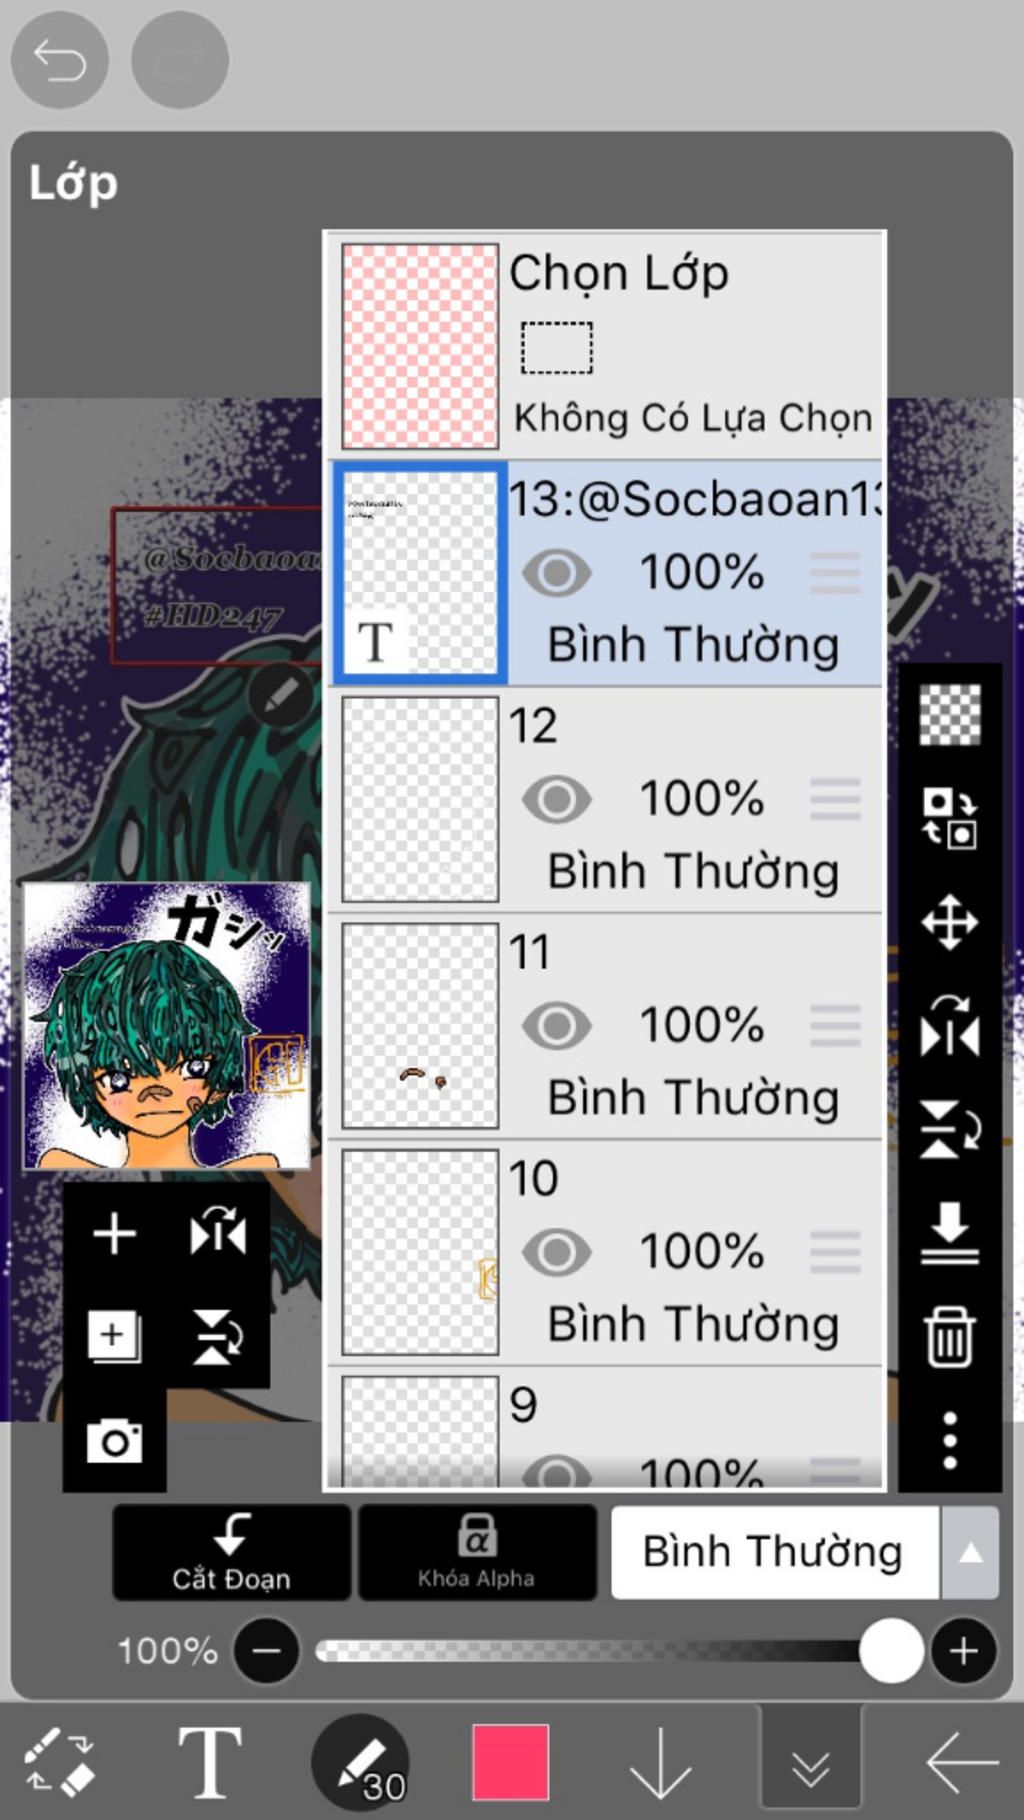
Task: Select the brush tool showing size 30
Action: (x=361, y=1763)
